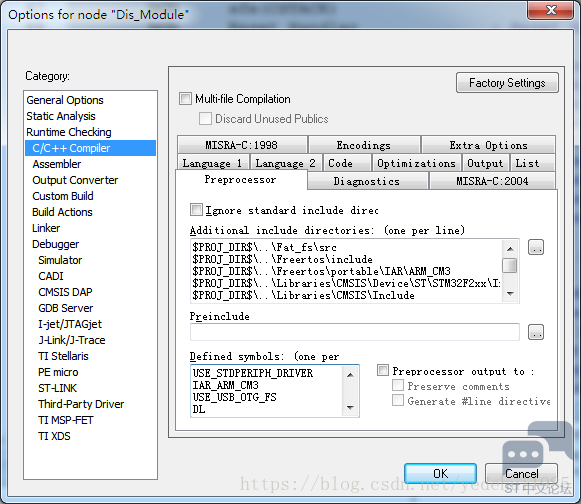Enable Multi-file Compilation checkbox
Screen dimensions: 581x504
[185, 99]
